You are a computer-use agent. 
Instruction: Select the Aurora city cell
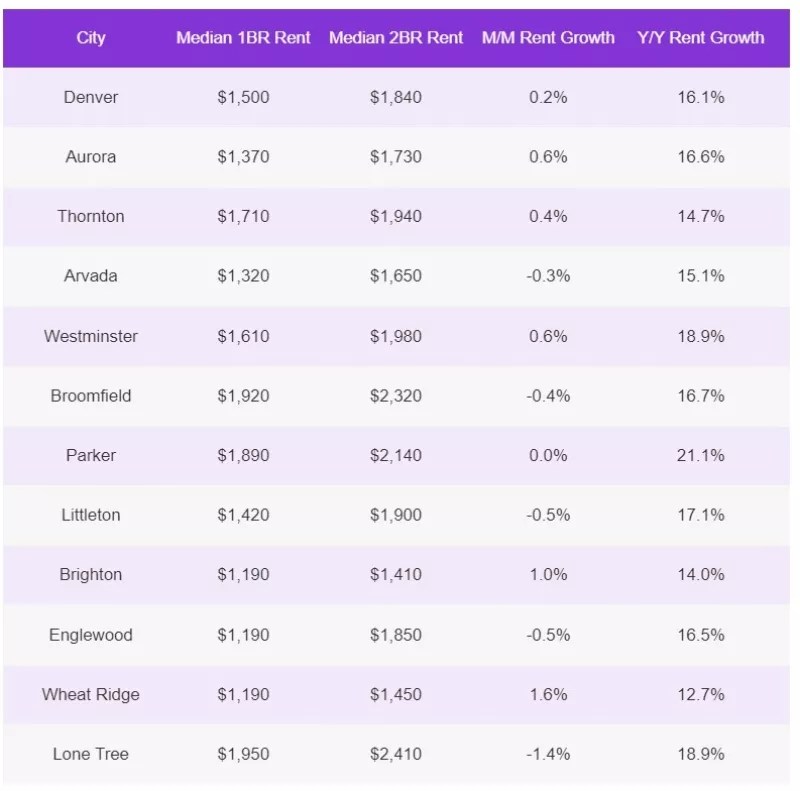click(x=91, y=157)
